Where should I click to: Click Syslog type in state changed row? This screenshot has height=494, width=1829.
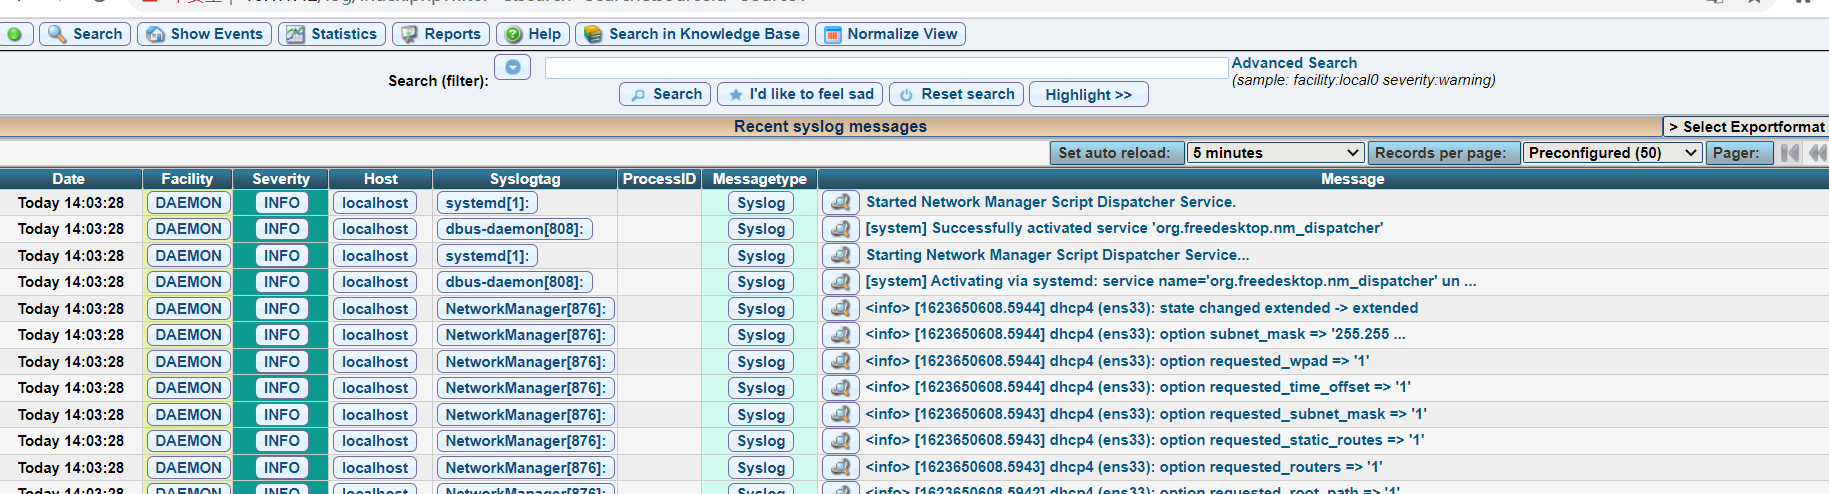(x=761, y=309)
